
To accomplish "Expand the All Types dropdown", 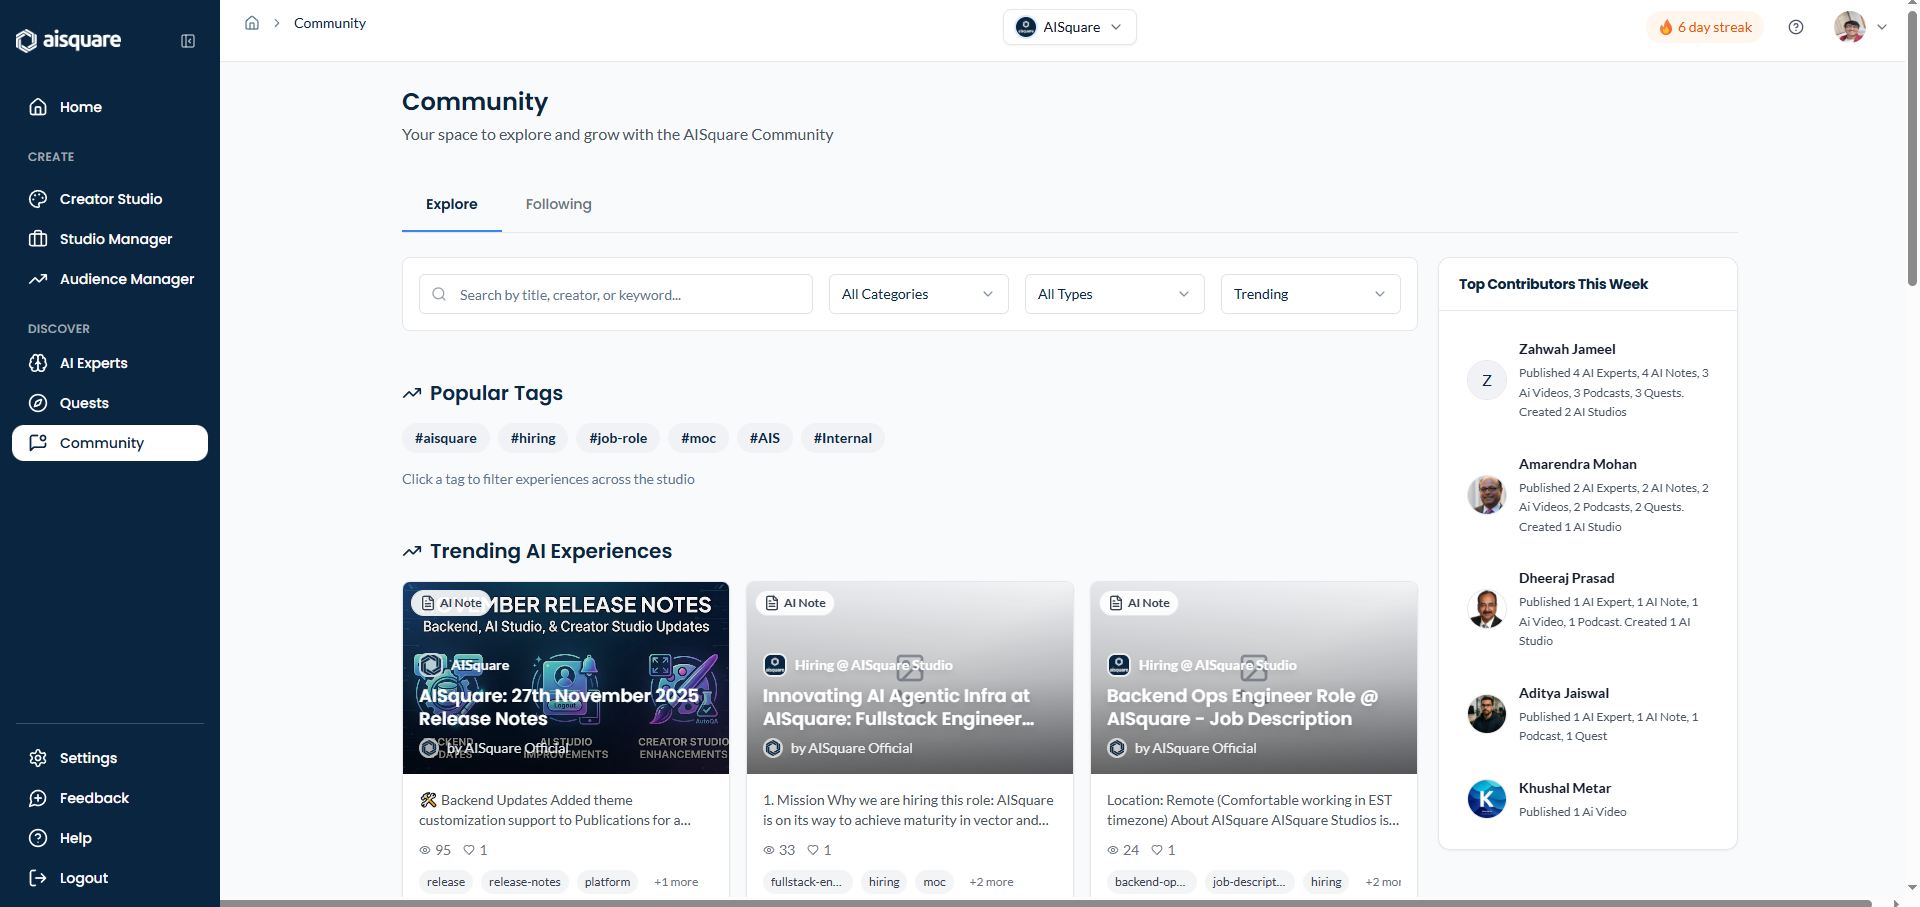I will (x=1114, y=294).
